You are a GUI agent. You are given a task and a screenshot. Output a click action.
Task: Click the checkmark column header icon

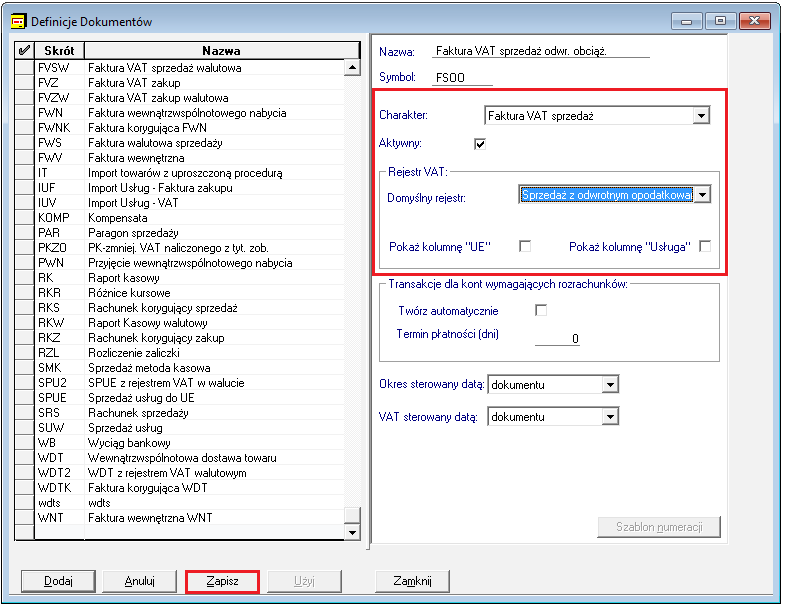coord(24,51)
